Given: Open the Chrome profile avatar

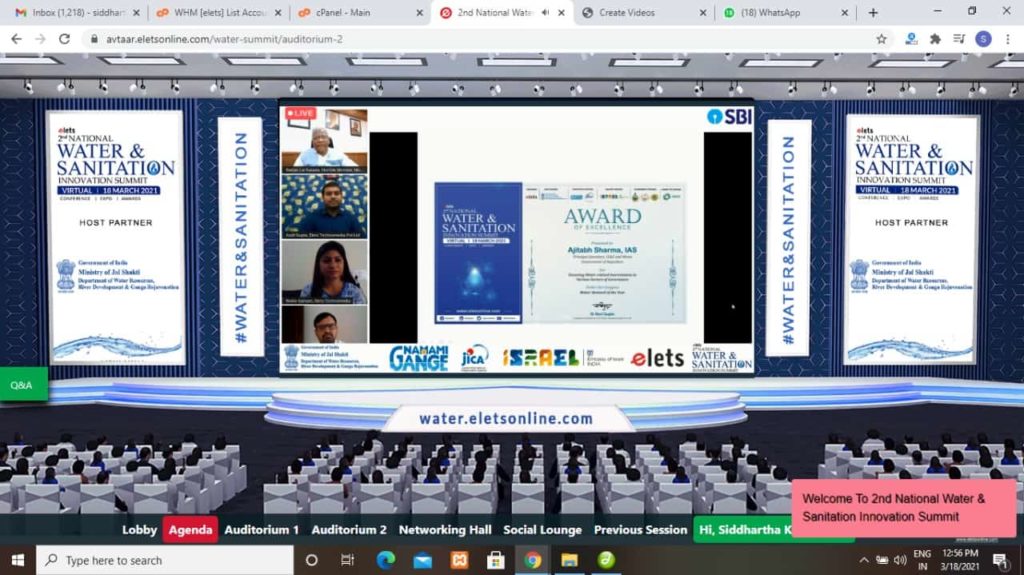Looking at the screenshot, I should 983,39.
